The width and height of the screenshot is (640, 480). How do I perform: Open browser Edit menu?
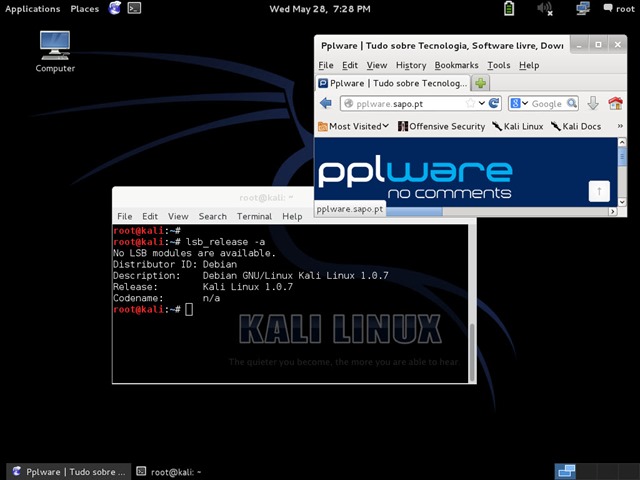pos(350,65)
